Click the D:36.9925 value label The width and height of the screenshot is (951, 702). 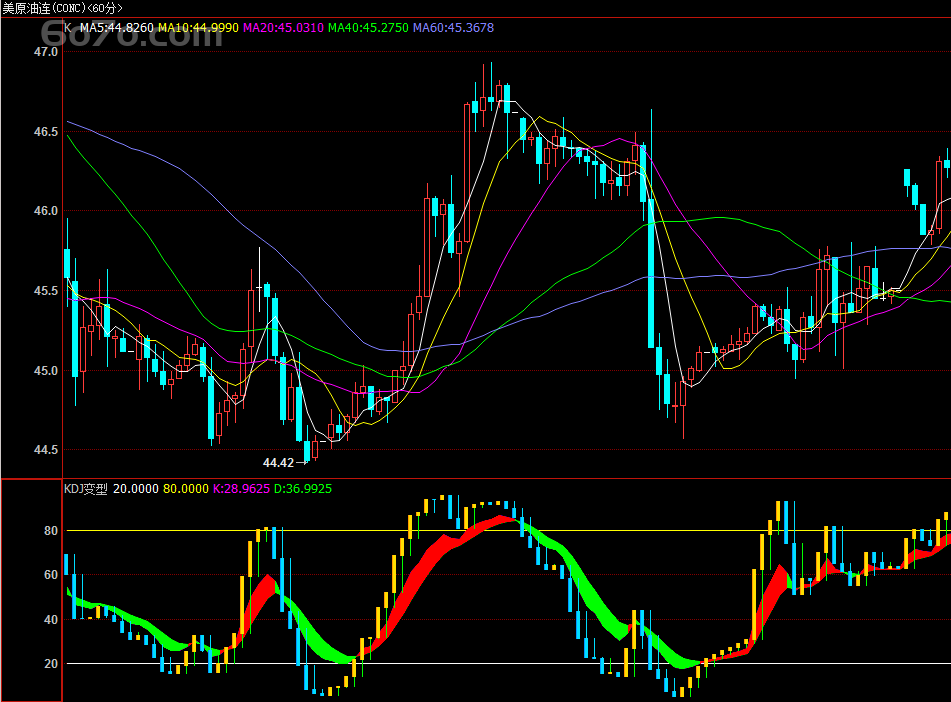click(x=303, y=489)
